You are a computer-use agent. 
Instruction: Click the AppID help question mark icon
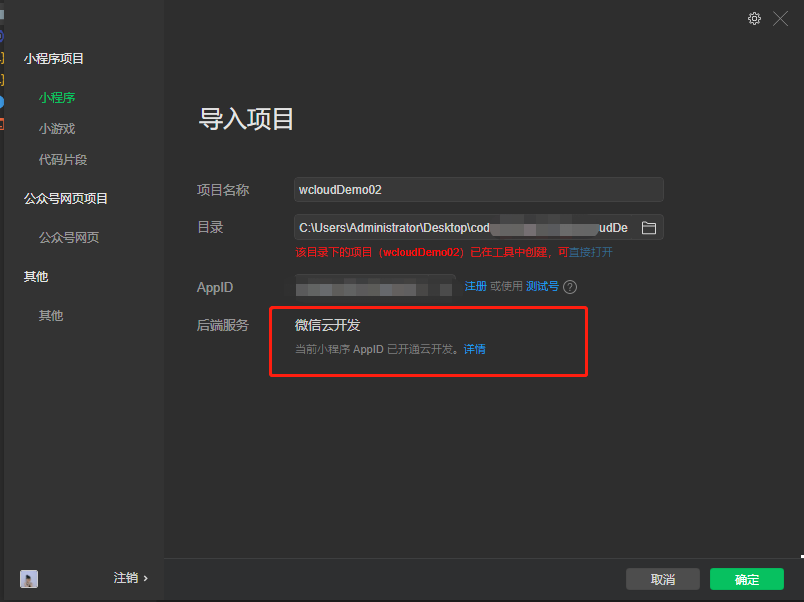point(570,287)
